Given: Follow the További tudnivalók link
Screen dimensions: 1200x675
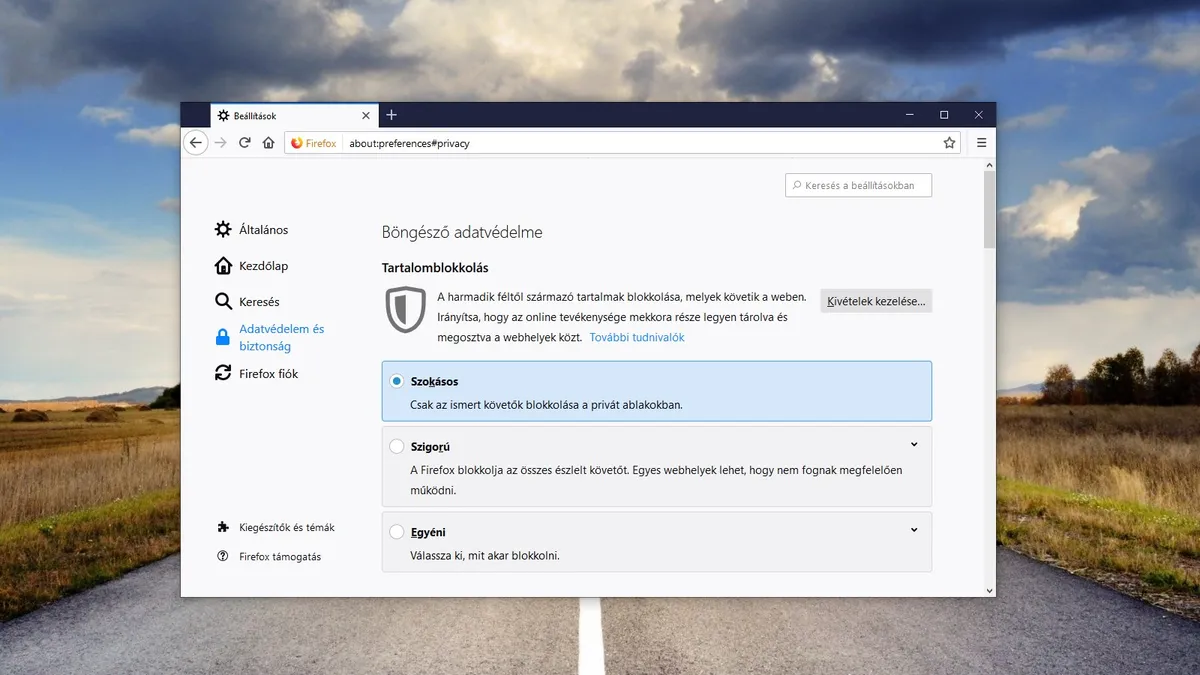Looking at the screenshot, I should pyautogui.click(x=637, y=337).
